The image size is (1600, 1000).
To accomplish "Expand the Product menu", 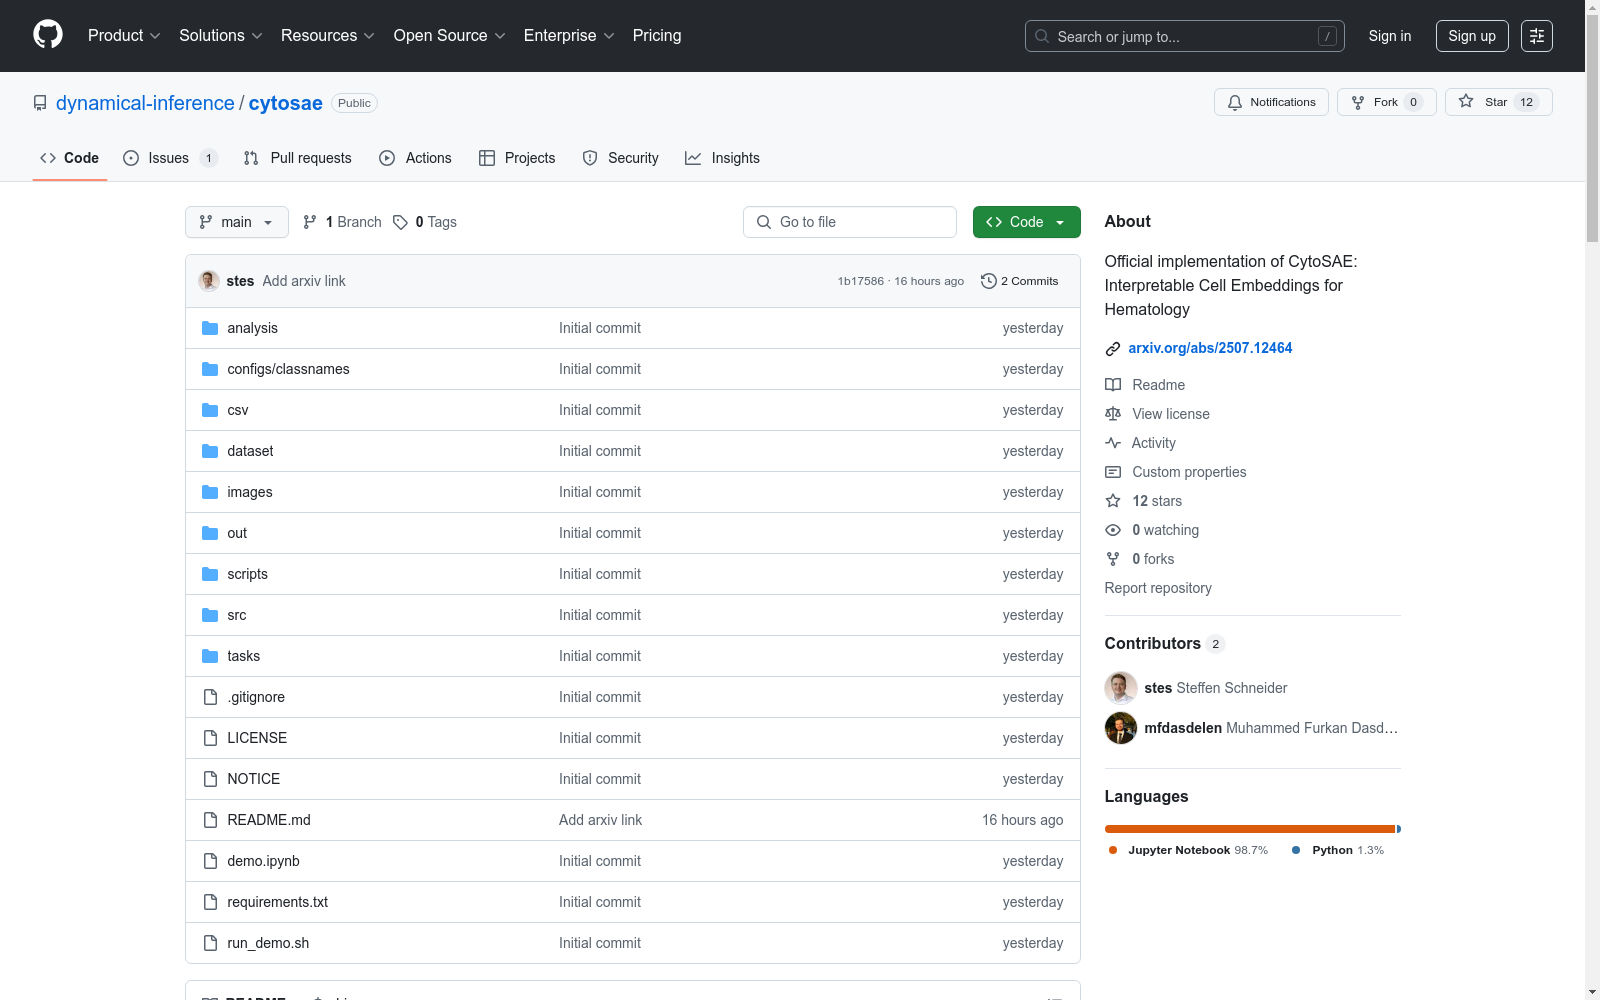I will coord(124,36).
